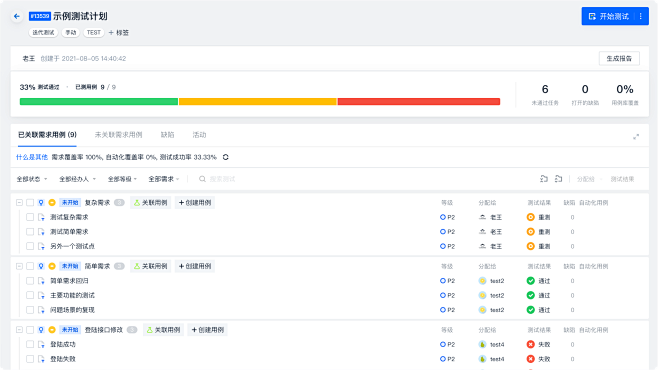Click the 失败 result icon for 登陆成功

coord(530,344)
